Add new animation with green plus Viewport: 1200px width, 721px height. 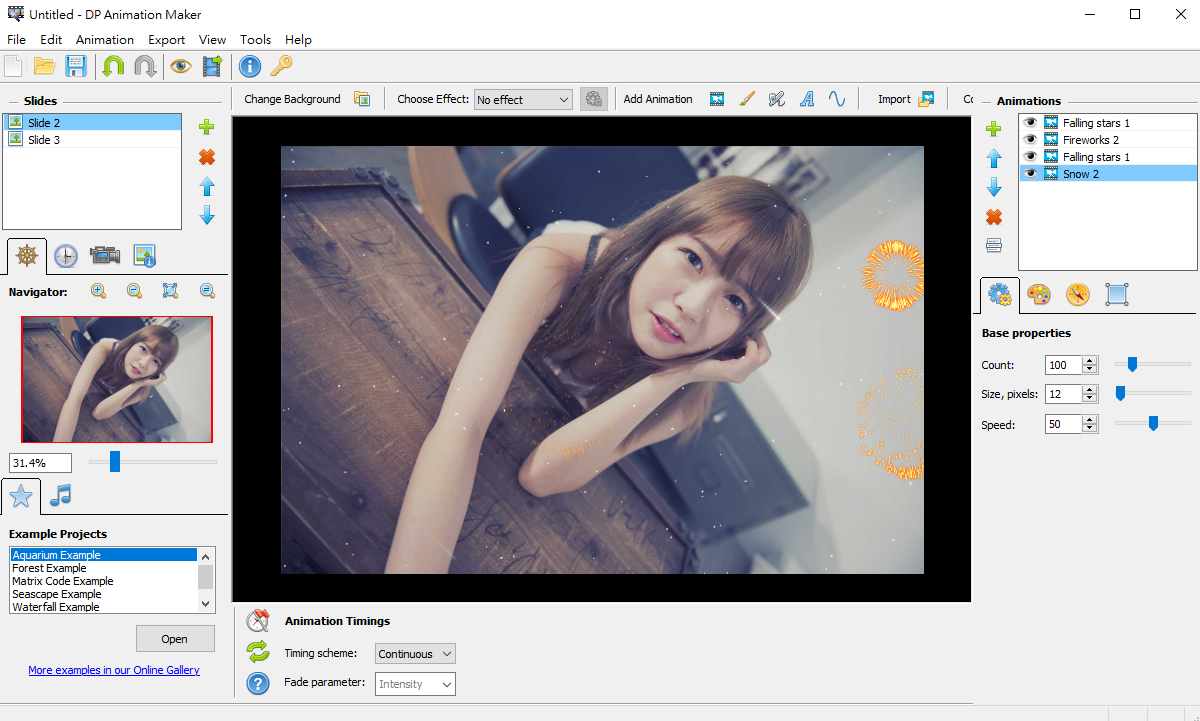[x=994, y=129]
